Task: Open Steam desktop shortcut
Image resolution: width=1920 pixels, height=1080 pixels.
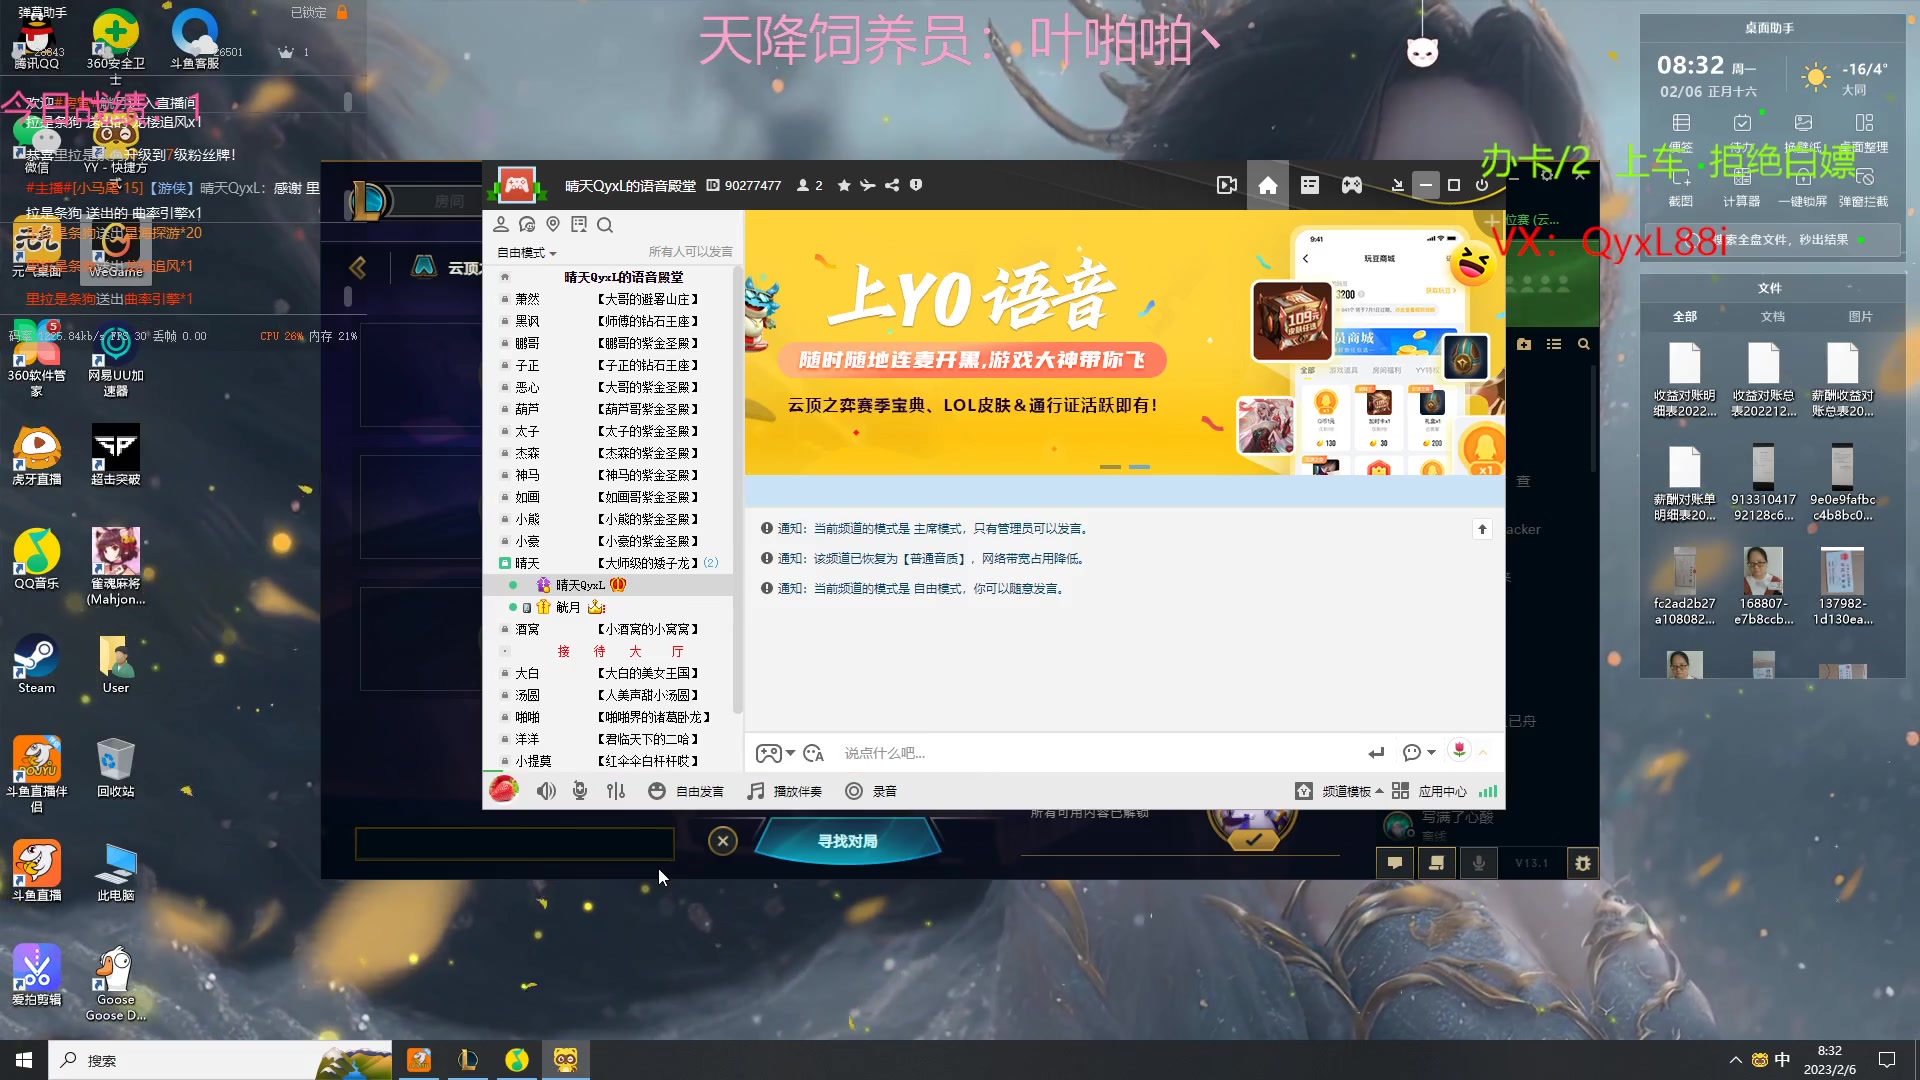Action: (x=37, y=664)
